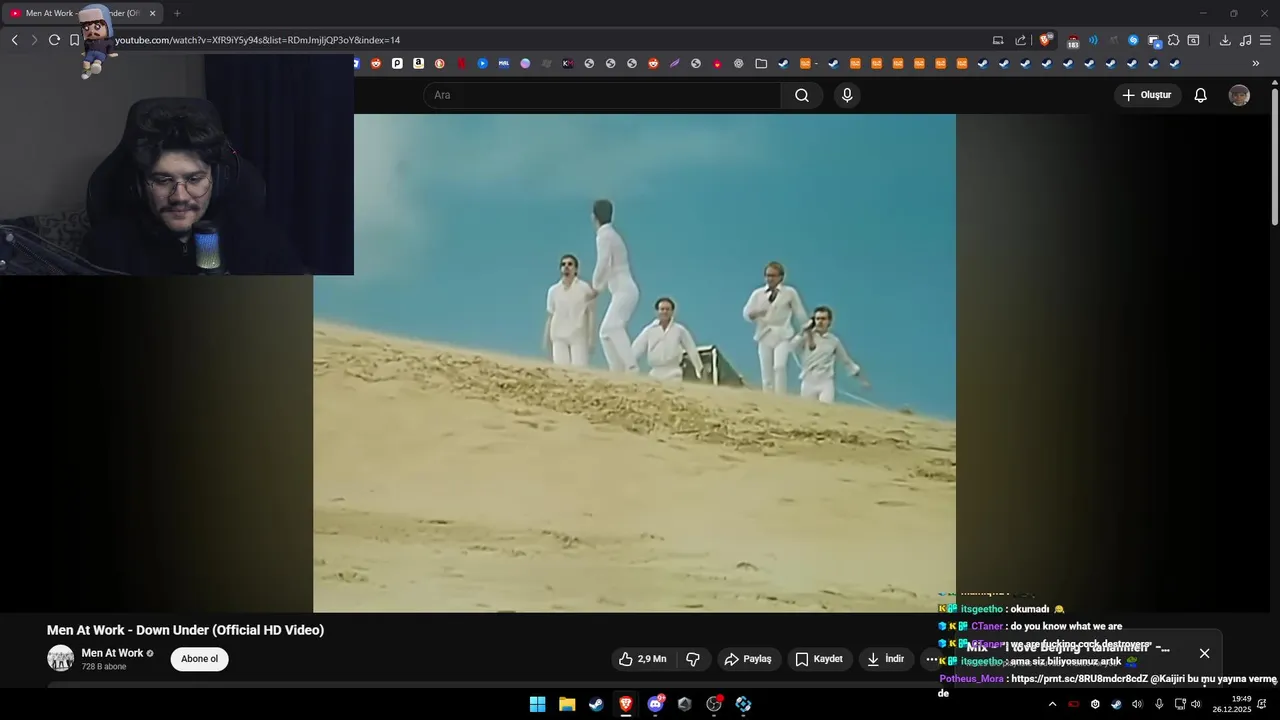Open the Men At Work channel name link

[112, 653]
